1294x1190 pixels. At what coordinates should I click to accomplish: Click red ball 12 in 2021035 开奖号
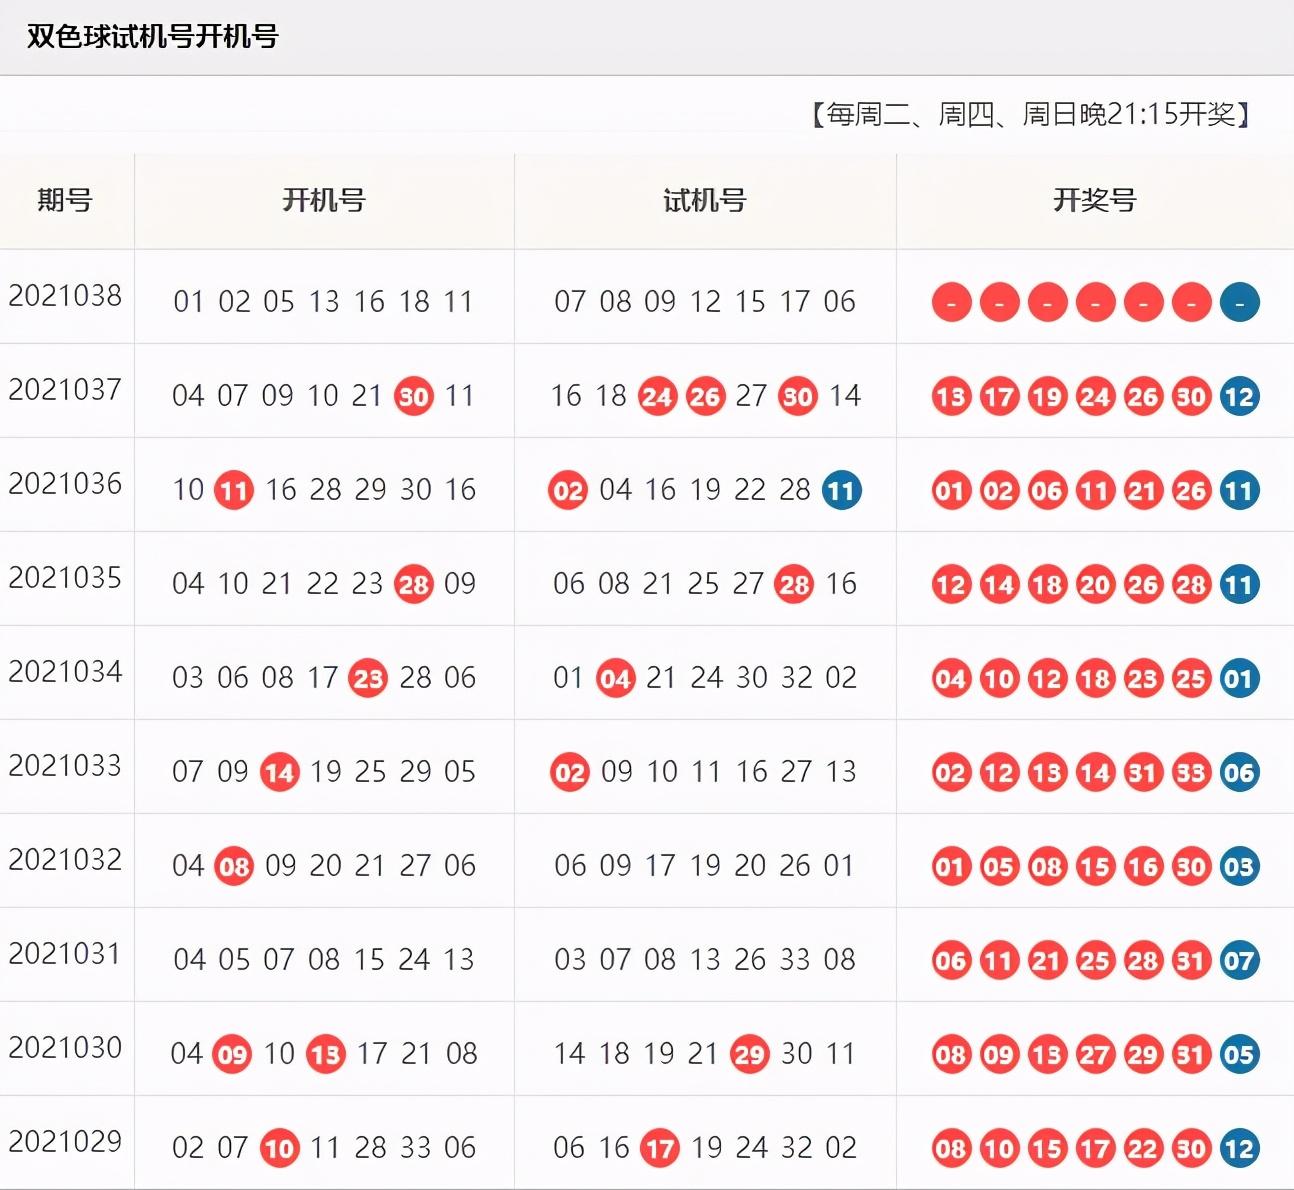pos(951,585)
